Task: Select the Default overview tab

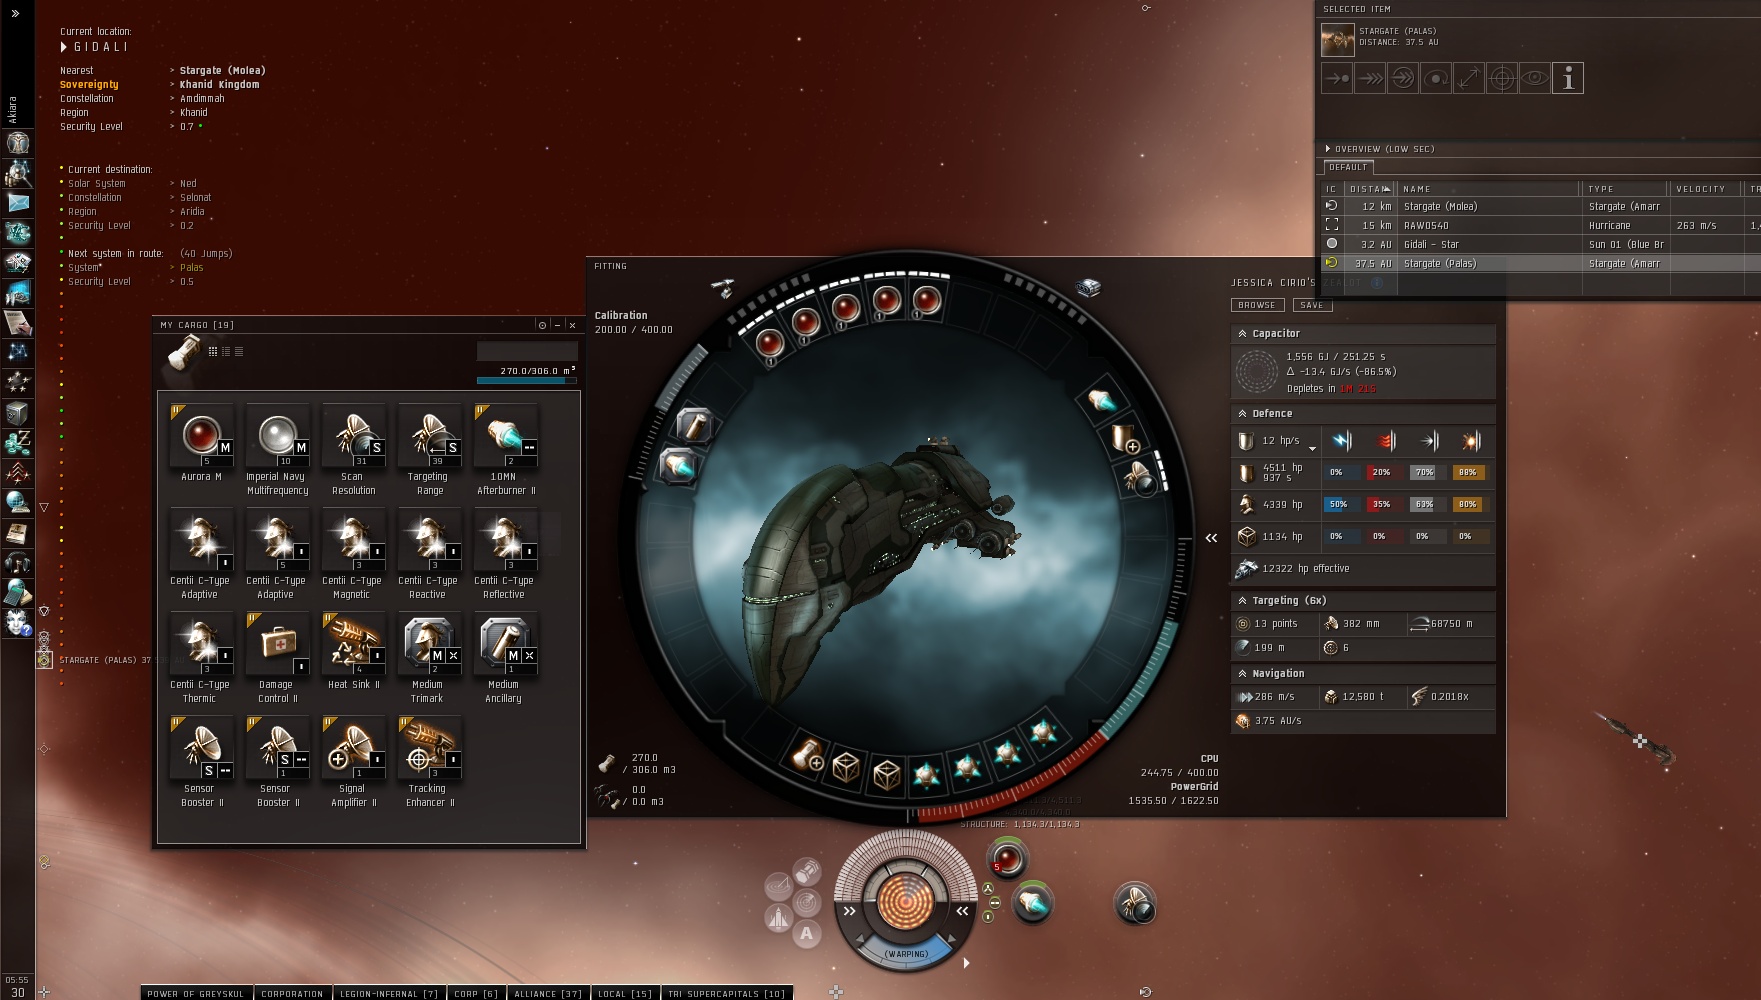Action: [x=1348, y=167]
